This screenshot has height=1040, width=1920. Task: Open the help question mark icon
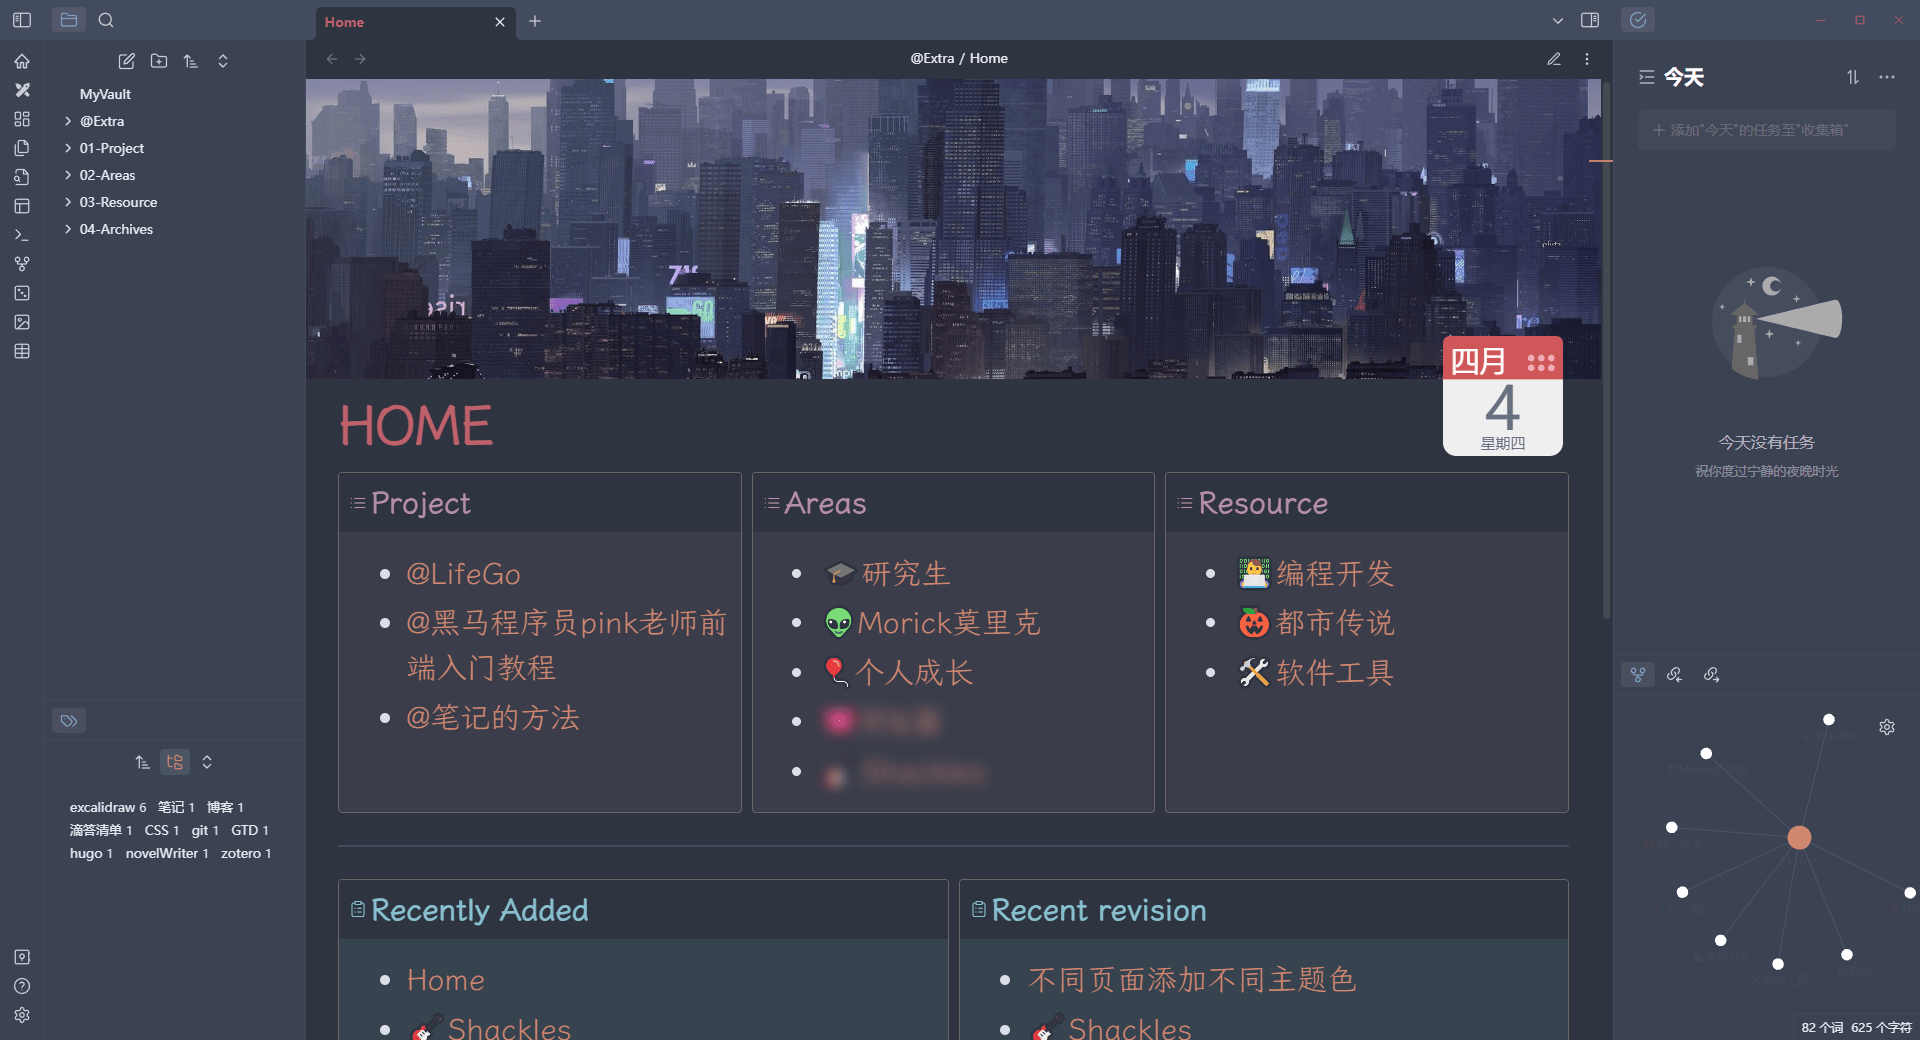(22, 986)
